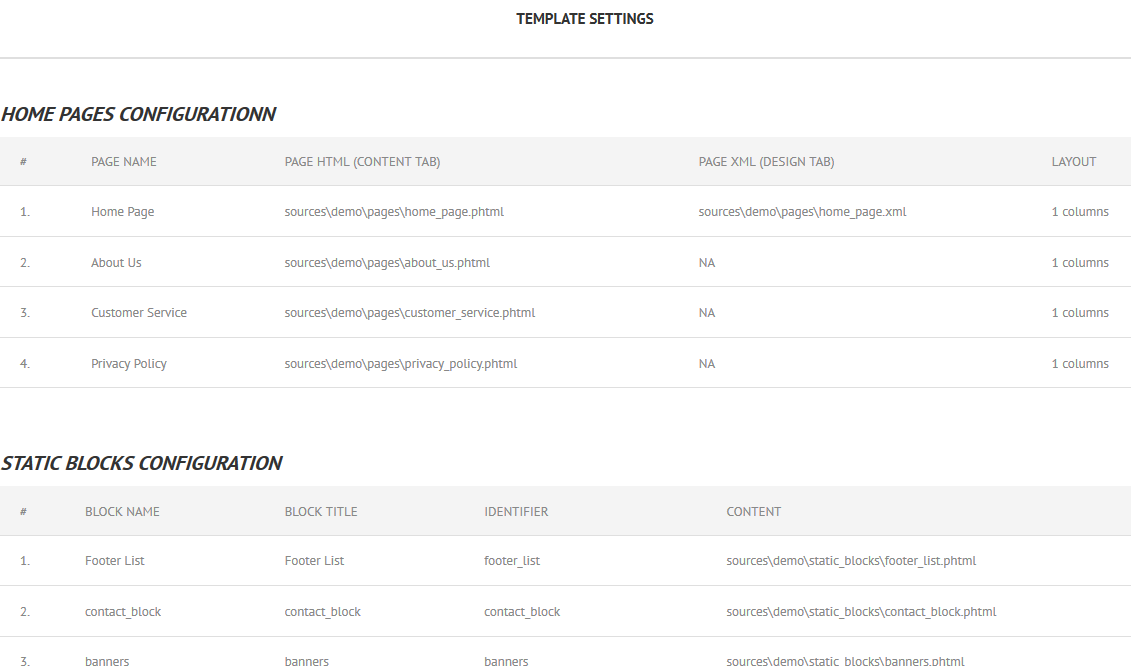Select the HOME PAGES CONFIGURATIONN heading

(x=138, y=115)
